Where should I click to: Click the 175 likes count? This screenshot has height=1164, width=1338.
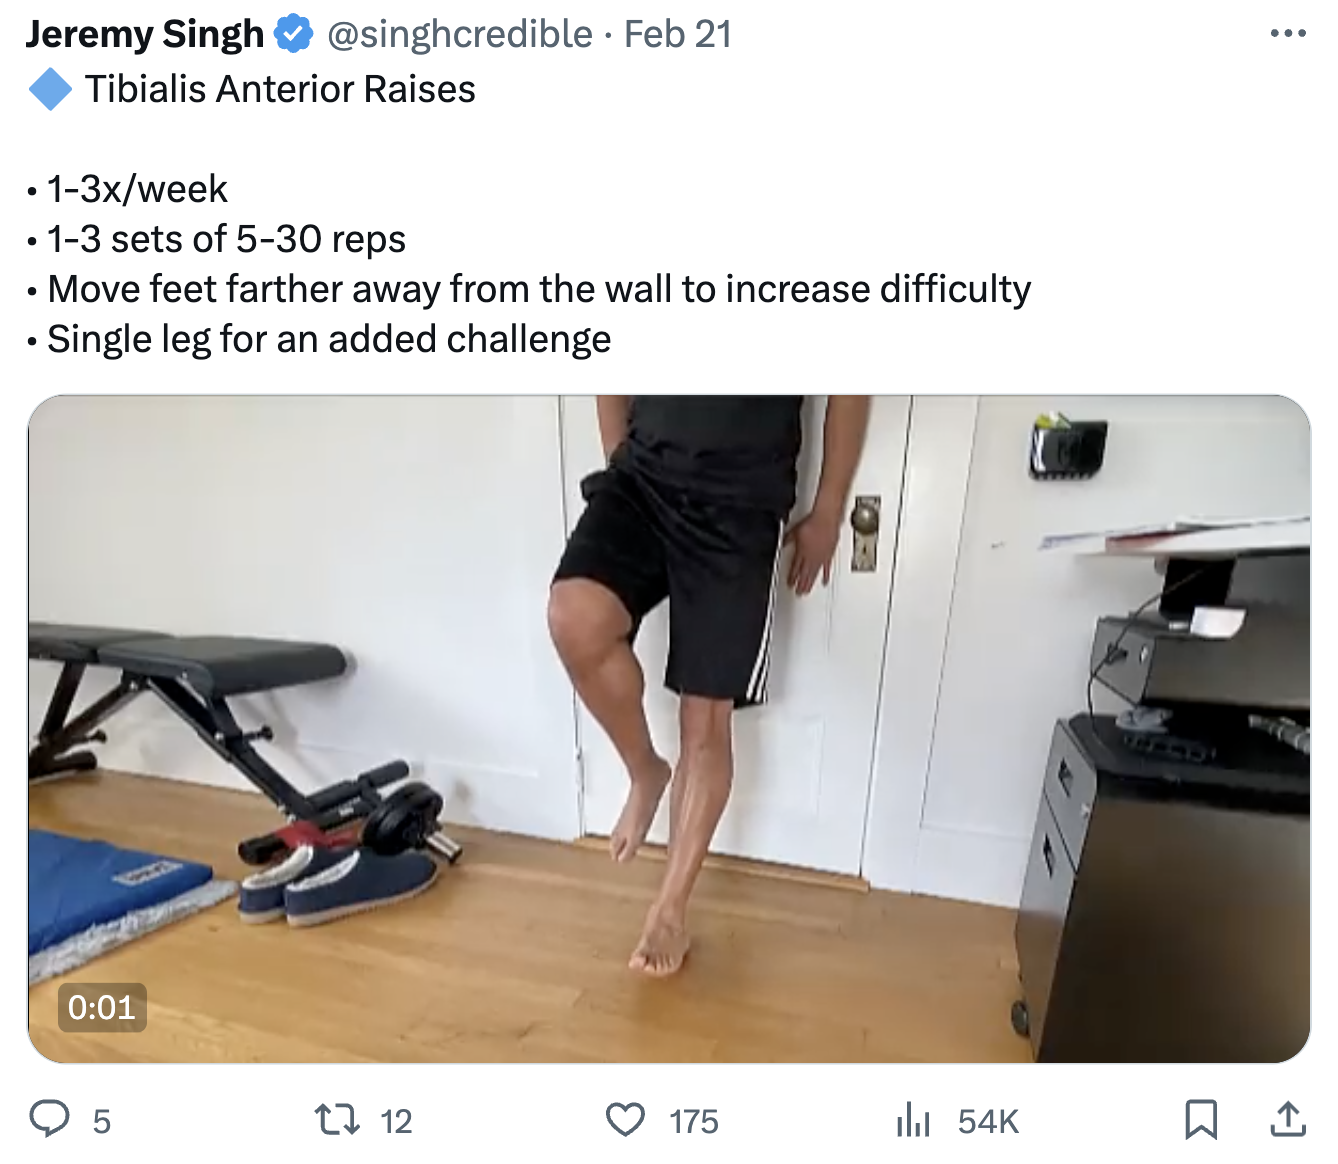(694, 1122)
